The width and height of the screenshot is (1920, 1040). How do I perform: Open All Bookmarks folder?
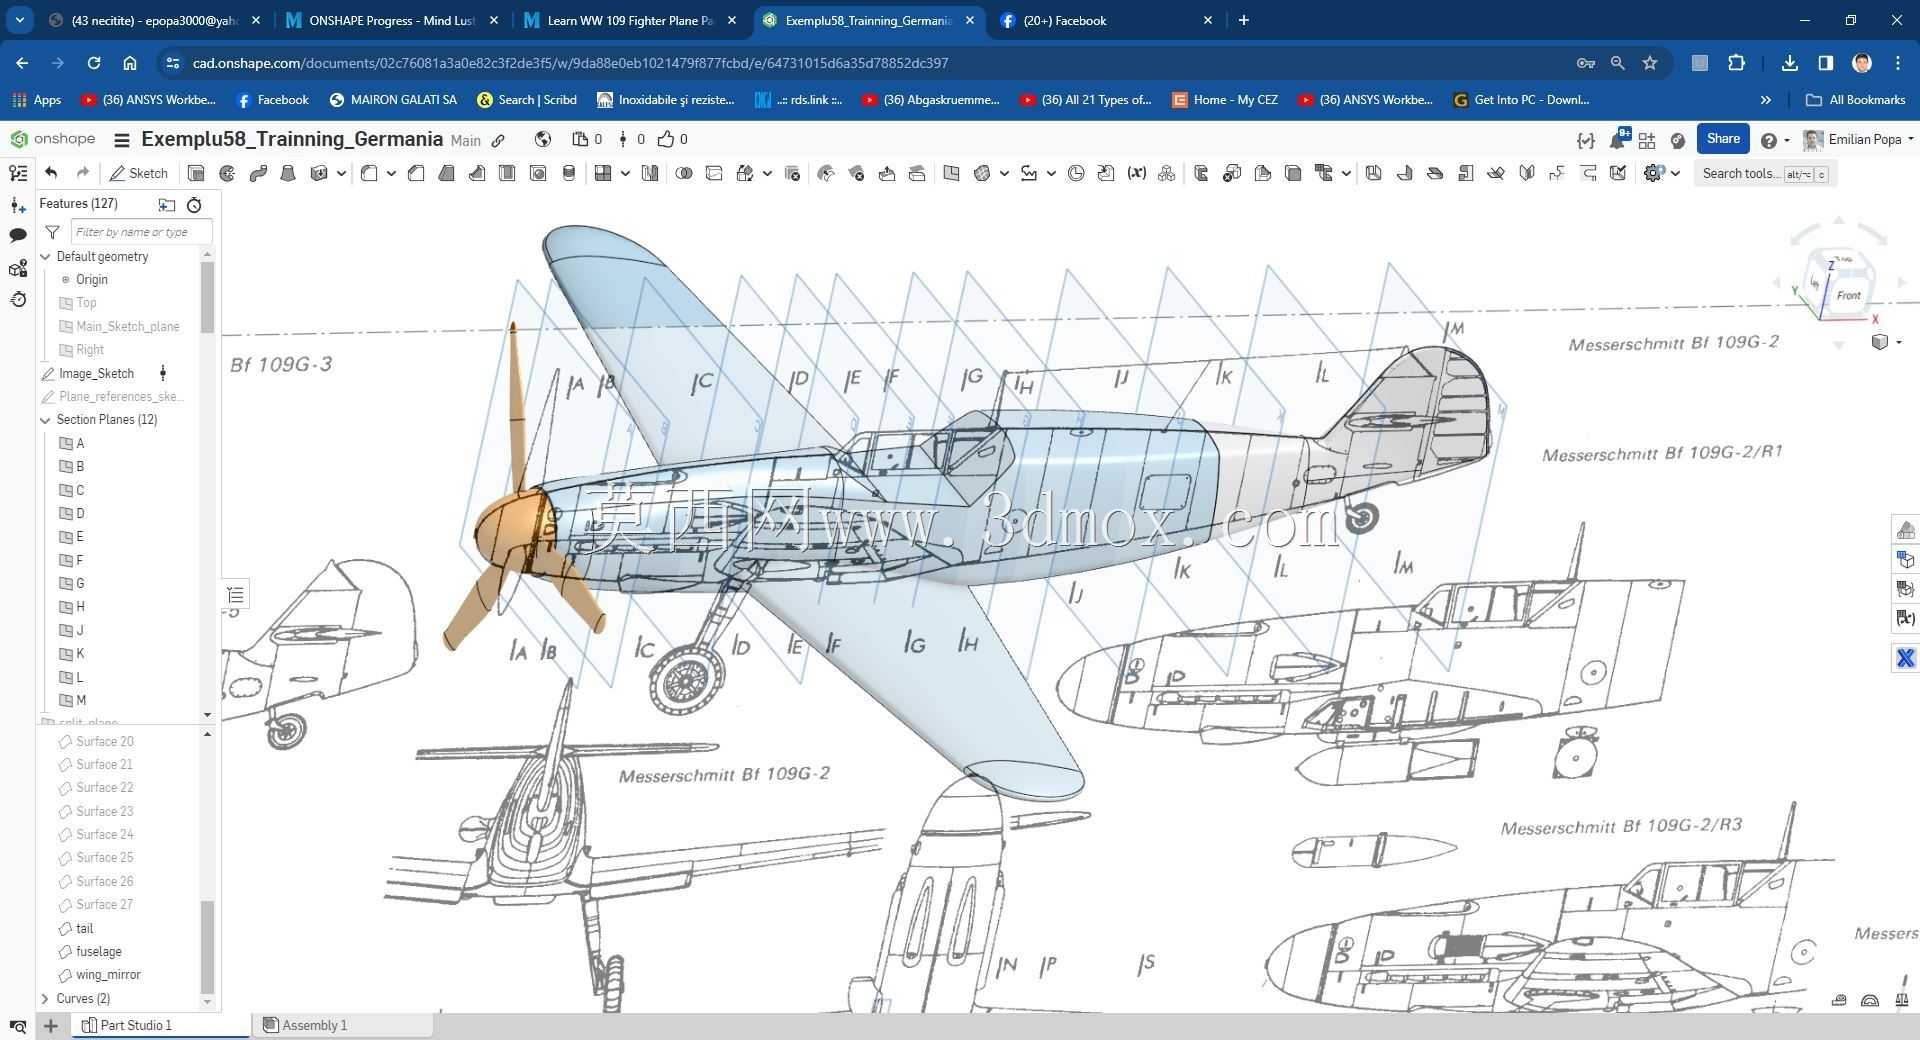(1856, 100)
